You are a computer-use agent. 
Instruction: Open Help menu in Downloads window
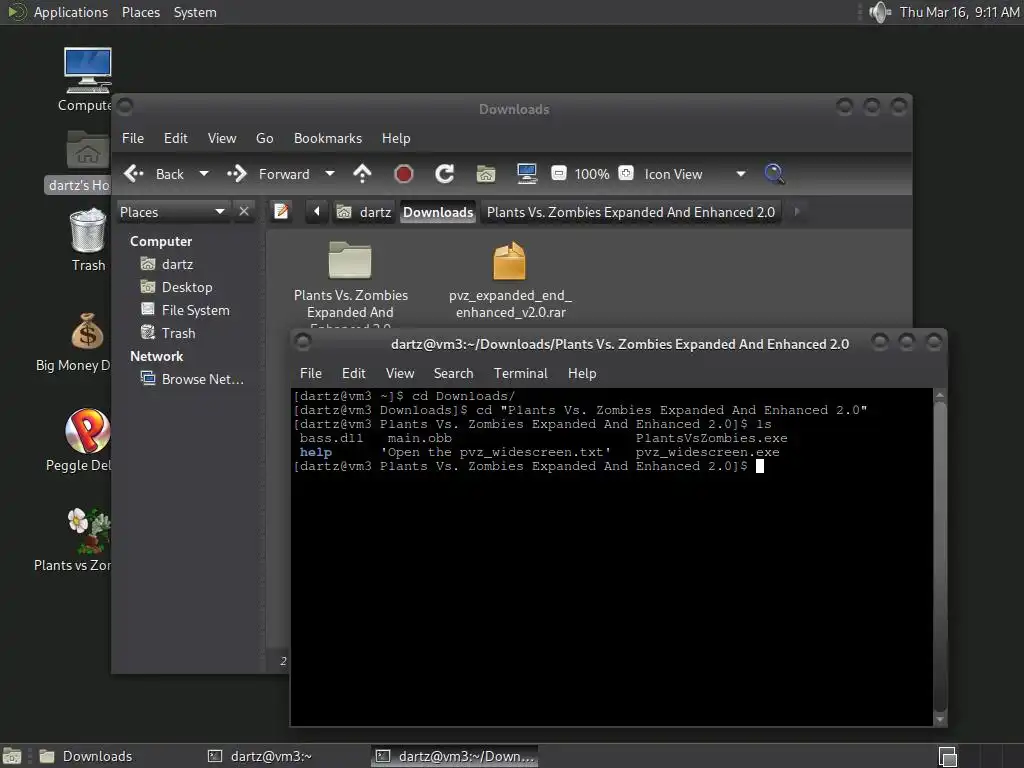[396, 138]
